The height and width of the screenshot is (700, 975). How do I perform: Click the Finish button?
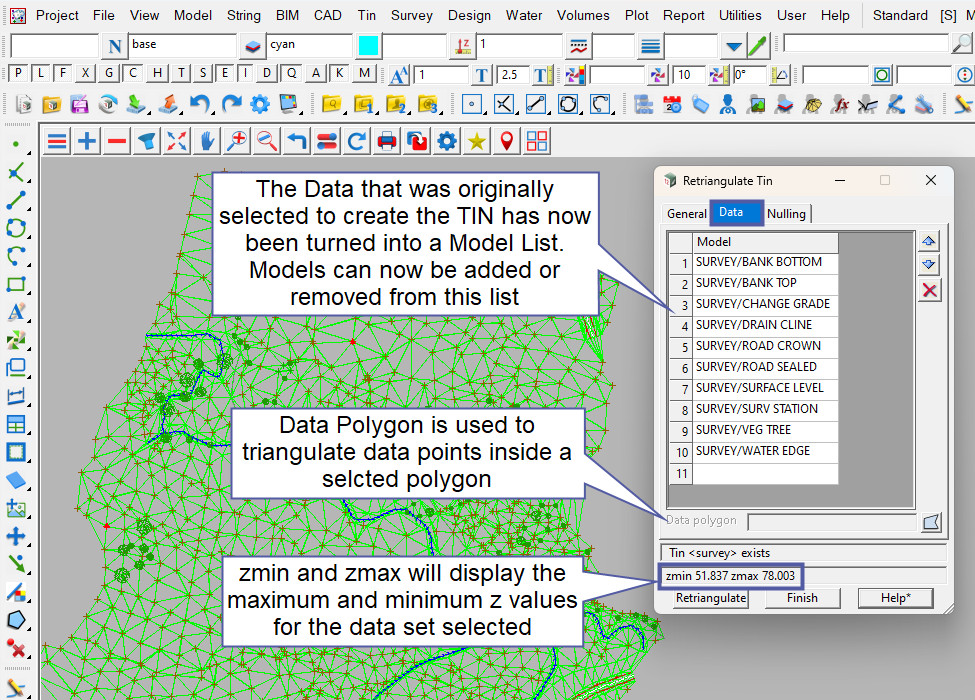click(802, 598)
